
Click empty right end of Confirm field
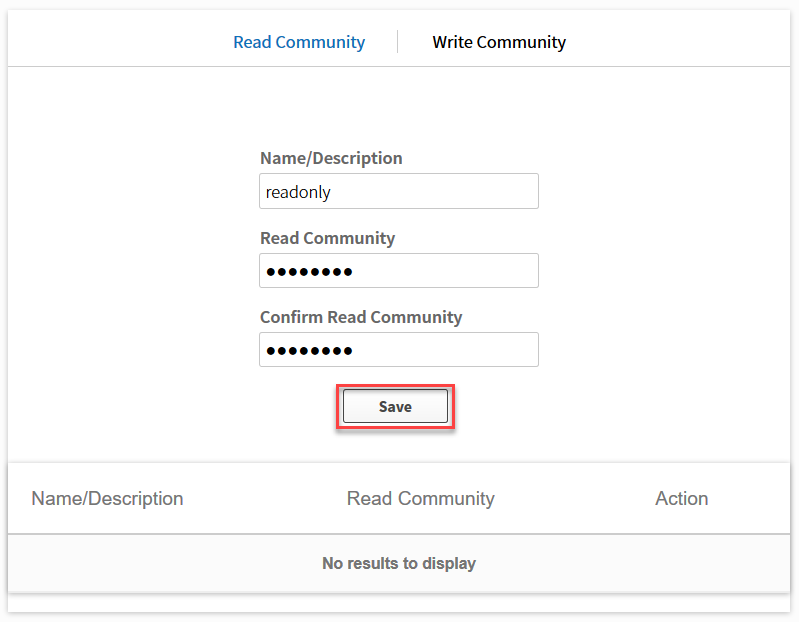(484, 349)
